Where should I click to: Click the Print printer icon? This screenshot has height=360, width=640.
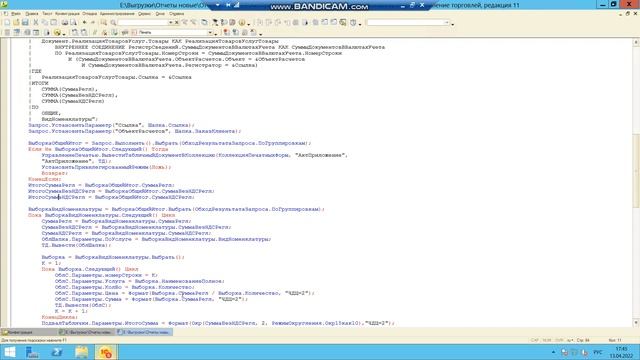(x=65, y=22)
